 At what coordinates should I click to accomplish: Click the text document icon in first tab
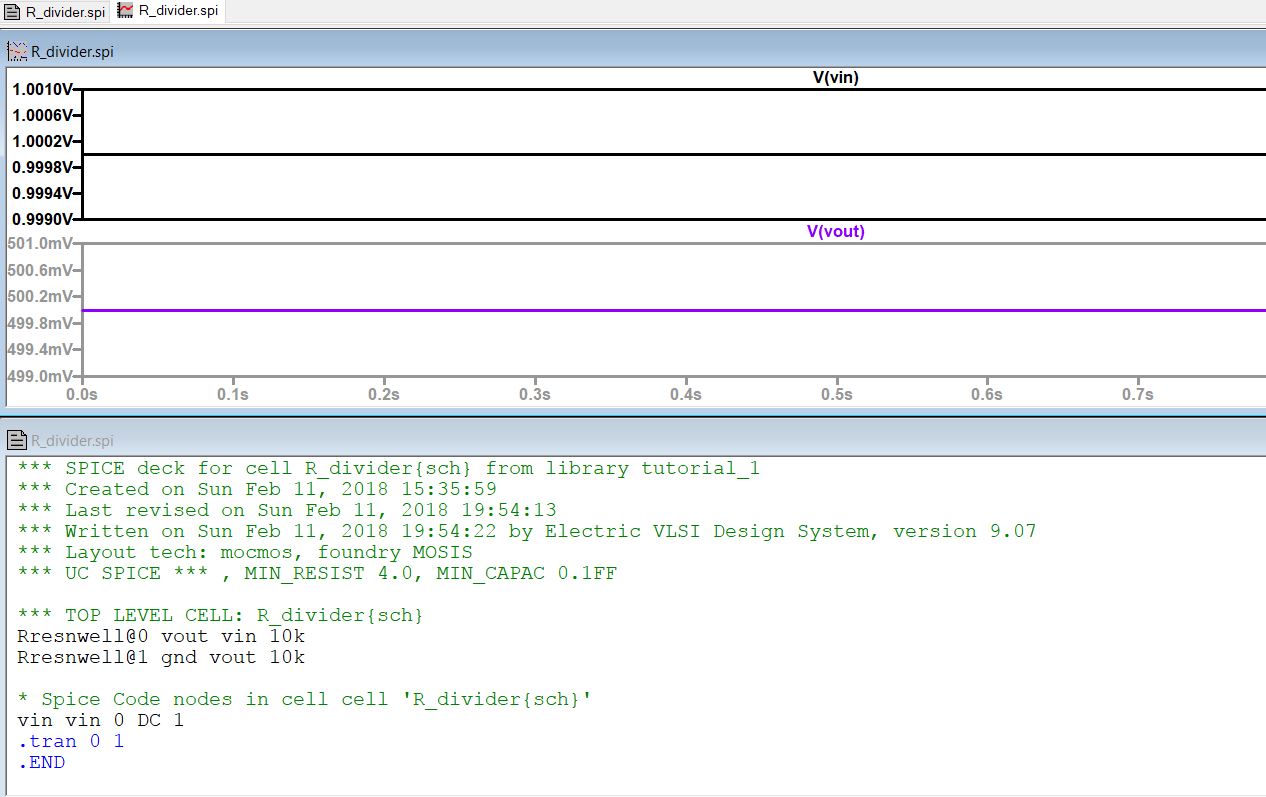pyautogui.click(x=13, y=12)
